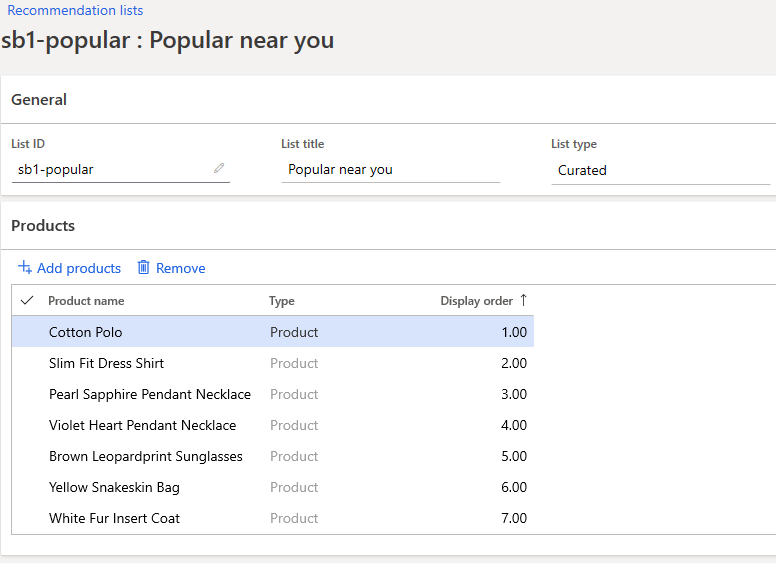
Task: Click the Type column header
Action: click(x=282, y=301)
